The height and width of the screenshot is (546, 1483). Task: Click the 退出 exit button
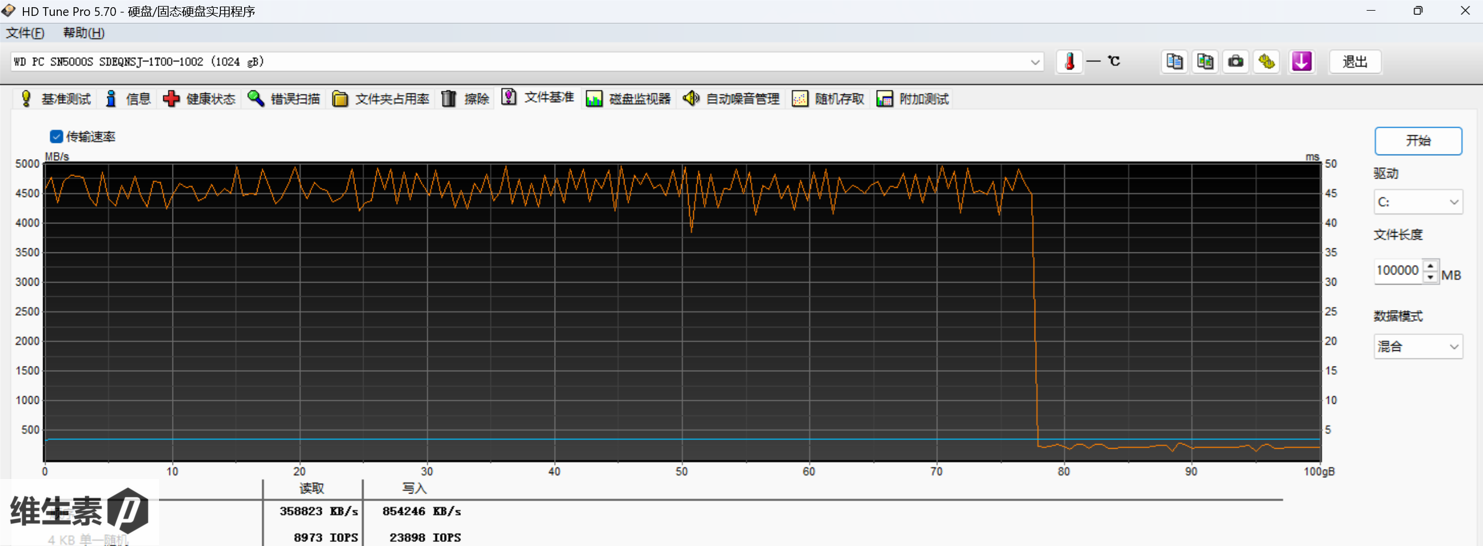coord(1354,62)
